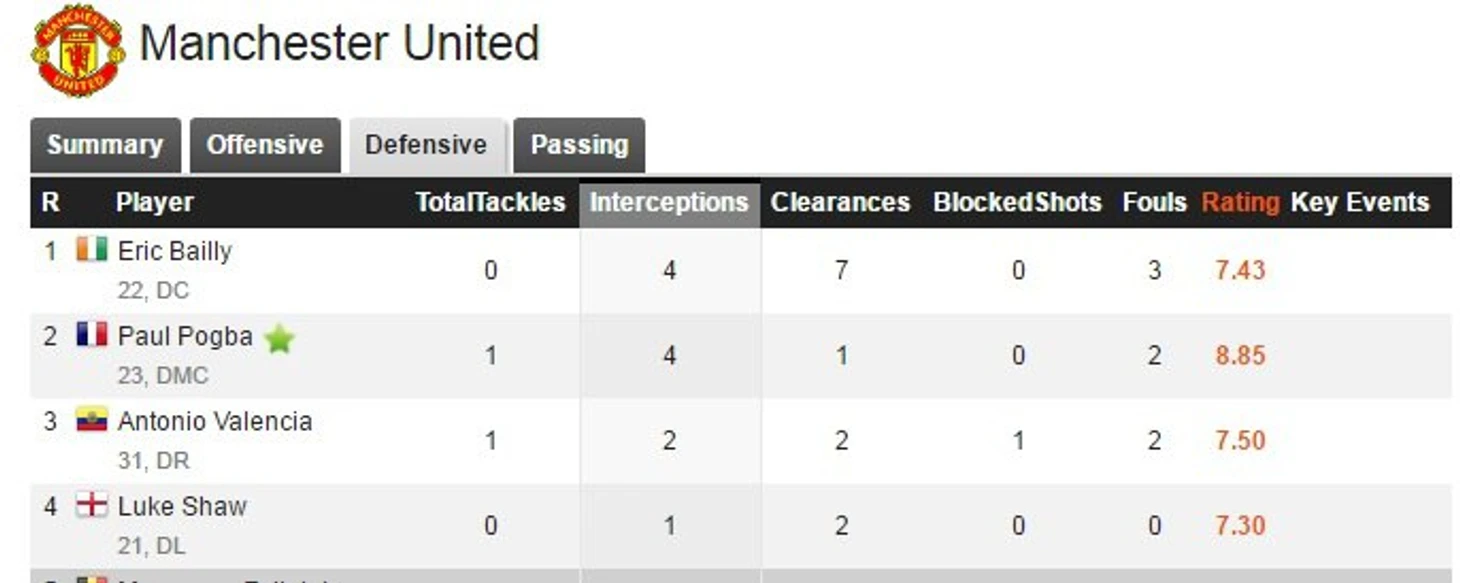1460x583 pixels.
Task: Switch to the Summary tab
Action: pyautogui.click(x=105, y=145)
